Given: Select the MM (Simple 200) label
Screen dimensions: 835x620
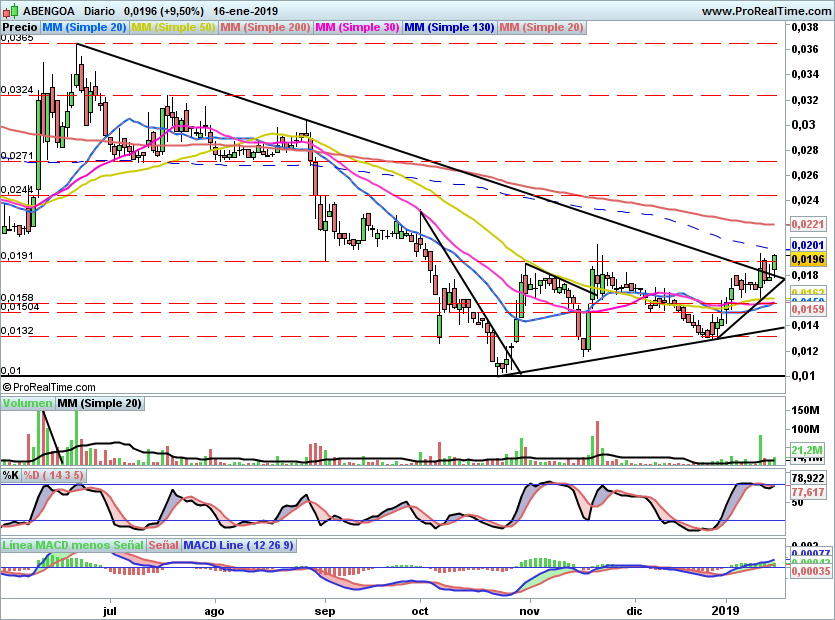Looking at the screenshot, I should click(265, 27).
